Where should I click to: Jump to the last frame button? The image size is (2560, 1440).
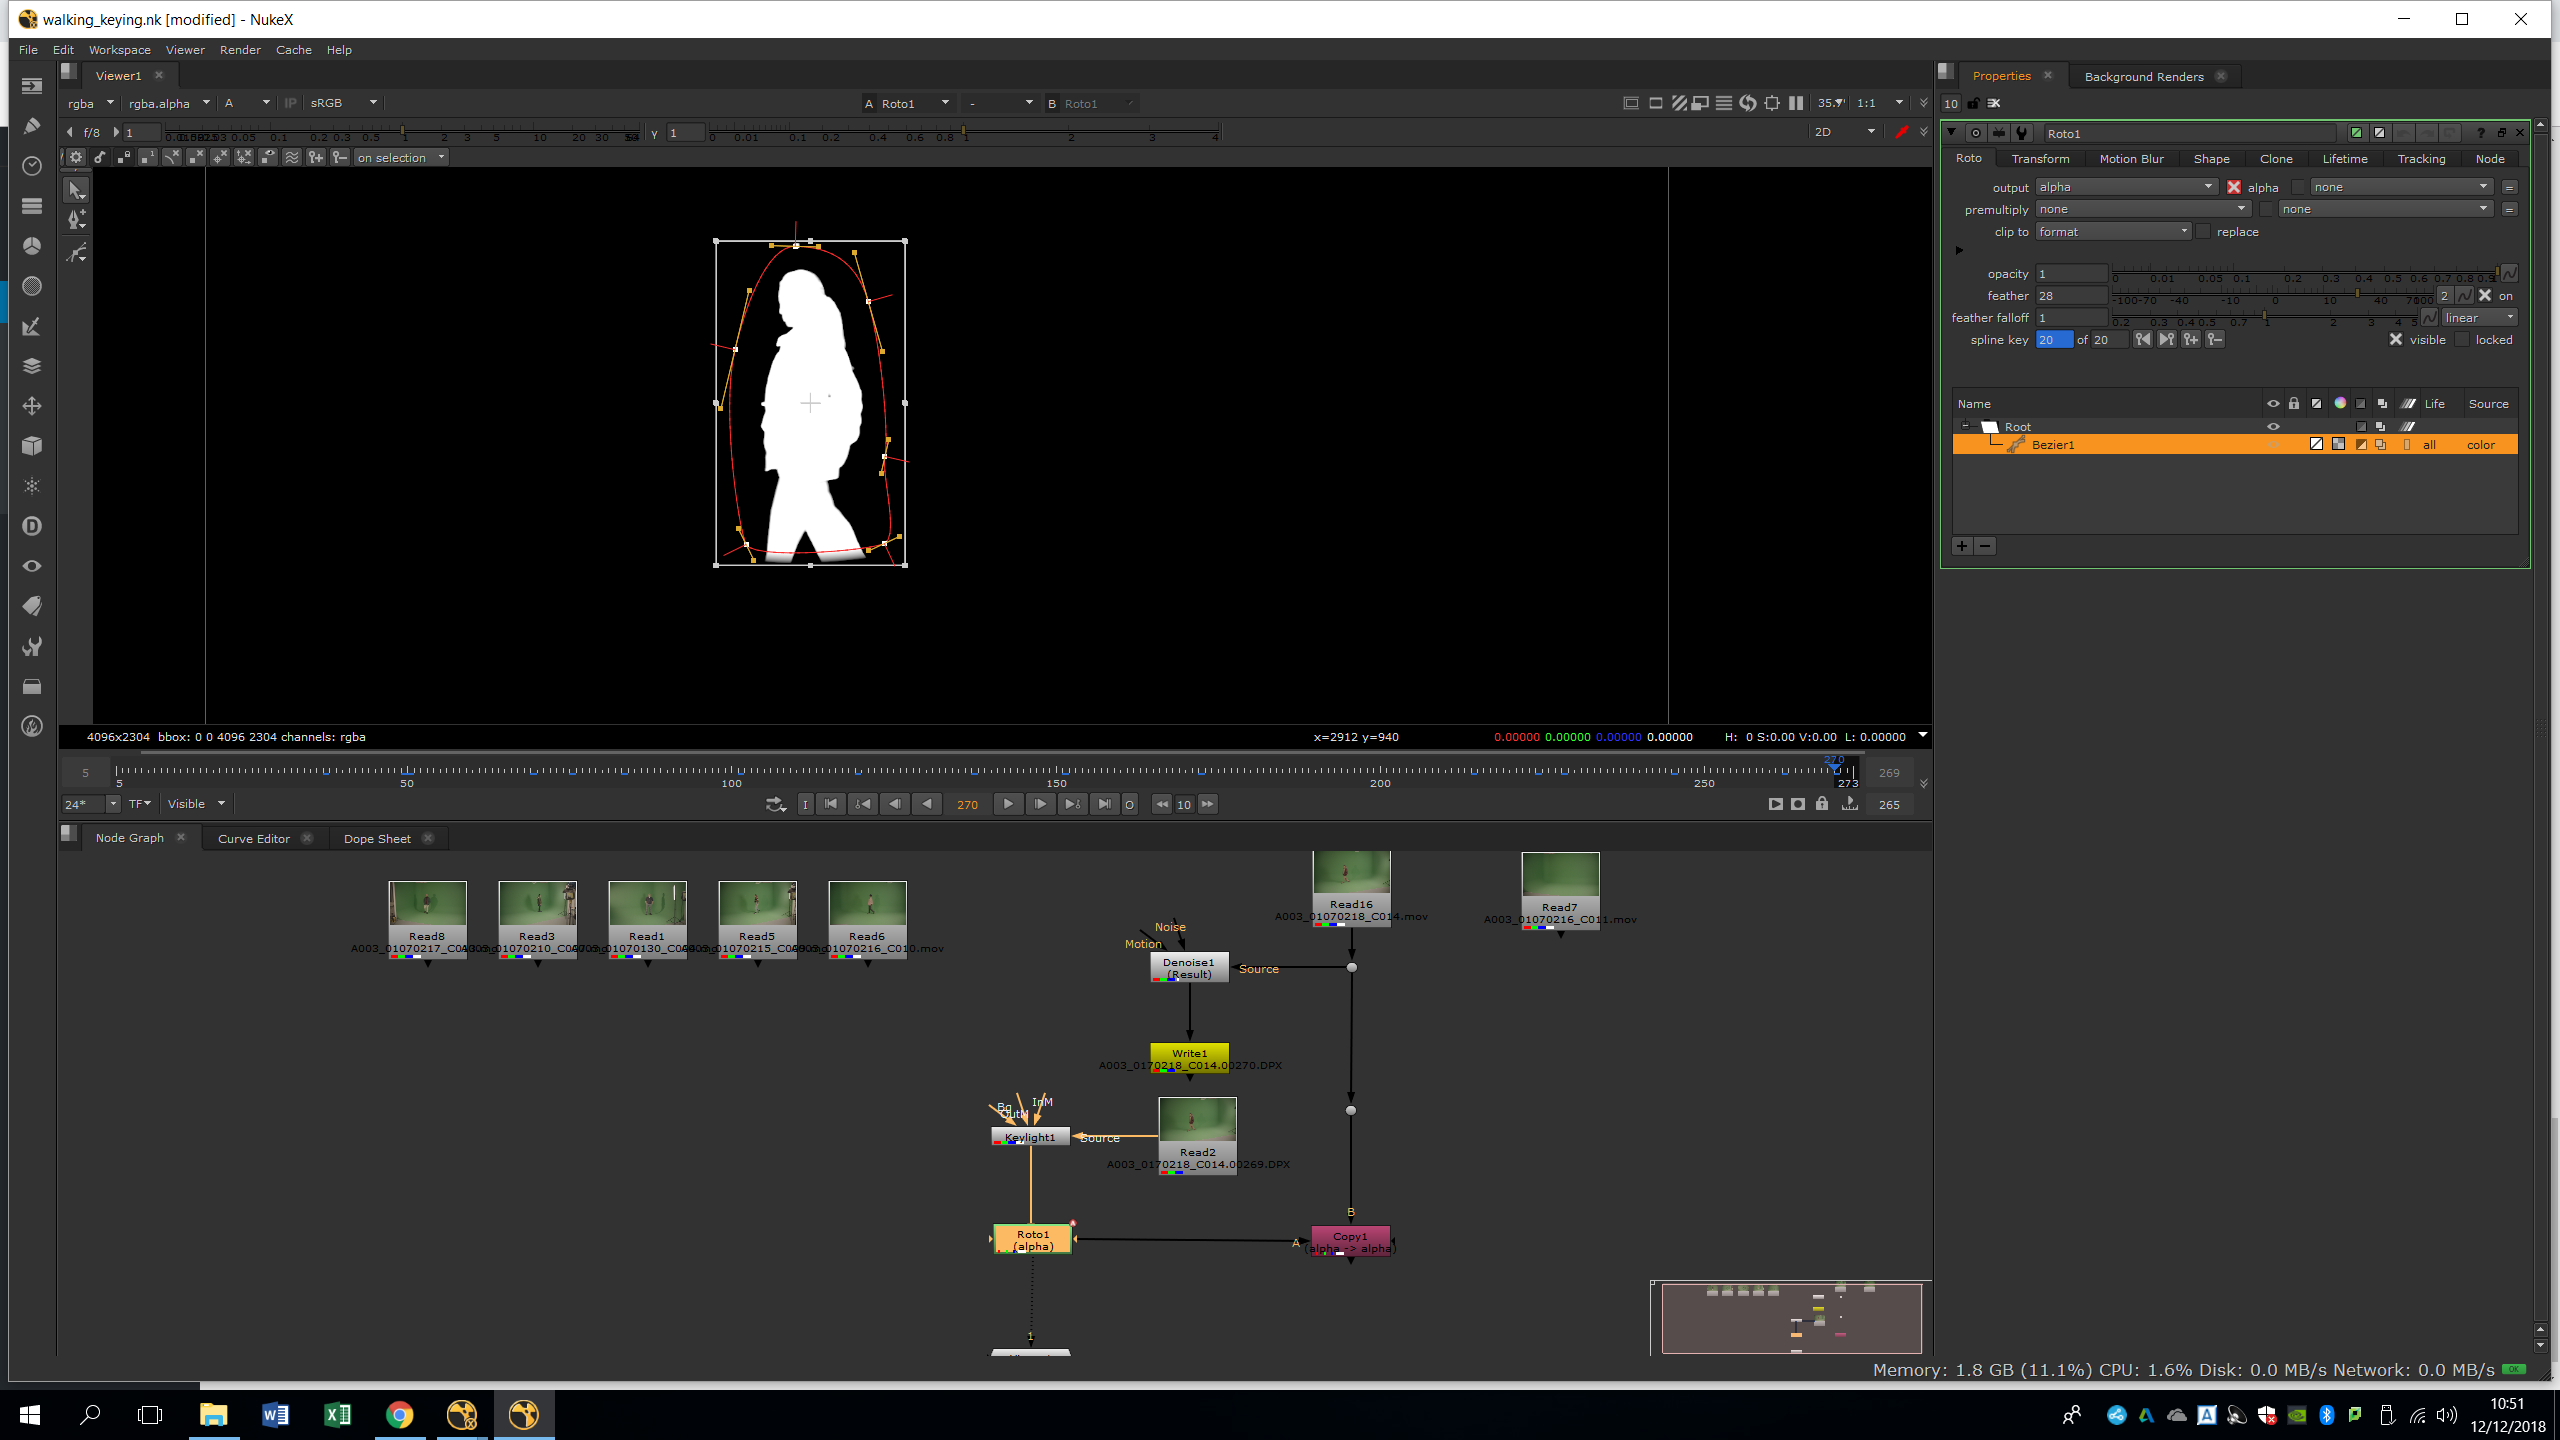[x=1103, y=804]
